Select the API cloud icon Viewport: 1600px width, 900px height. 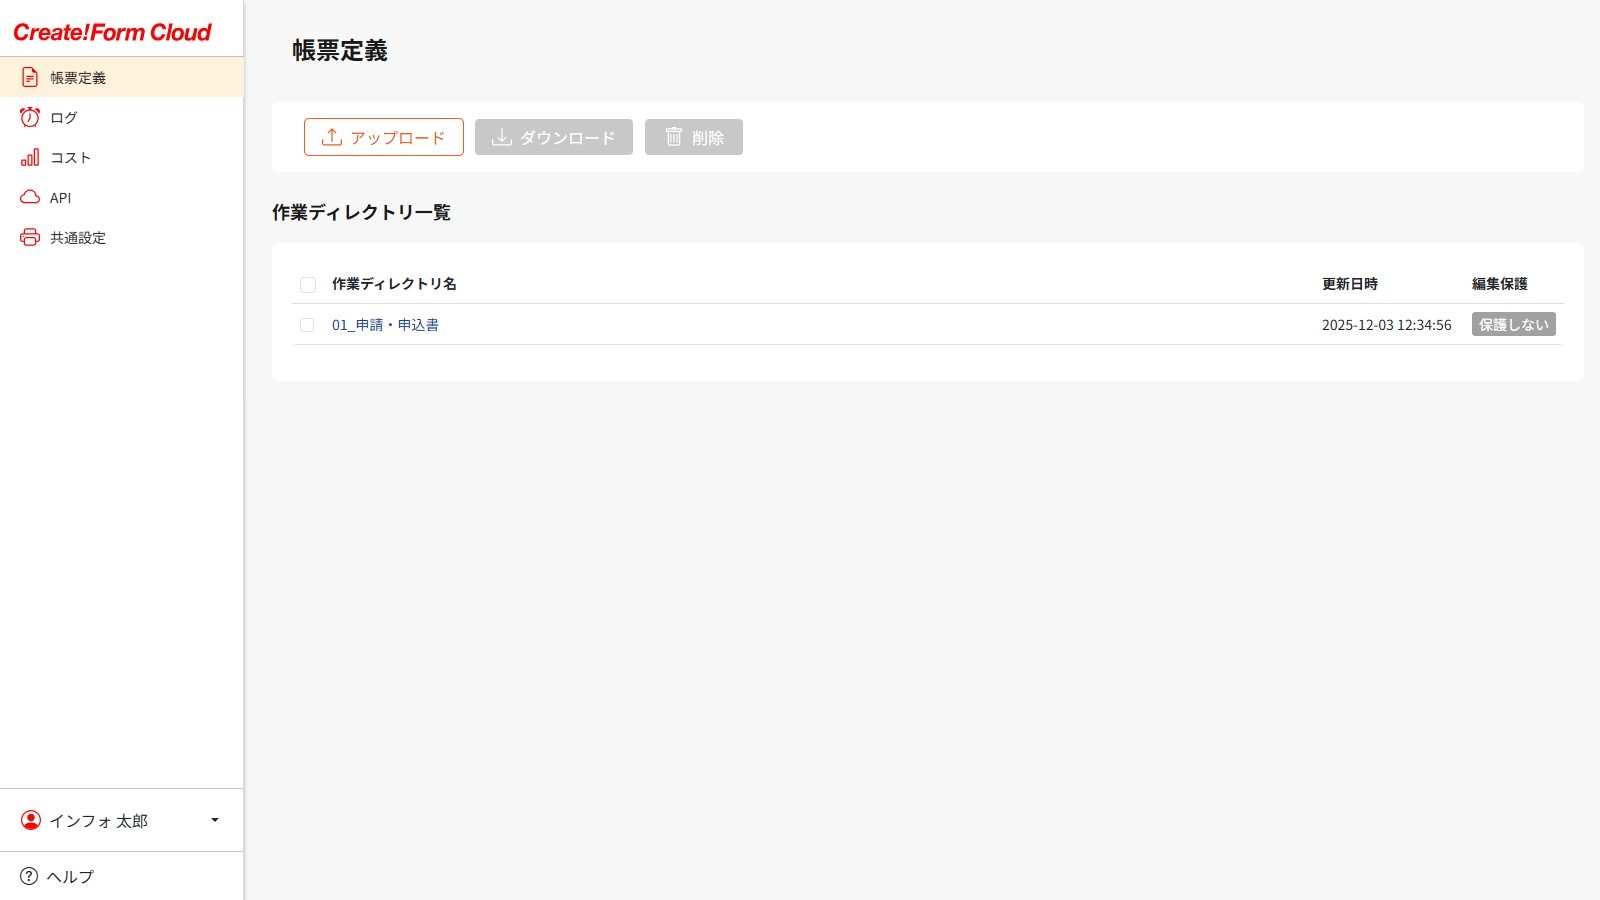coord(30,197)
